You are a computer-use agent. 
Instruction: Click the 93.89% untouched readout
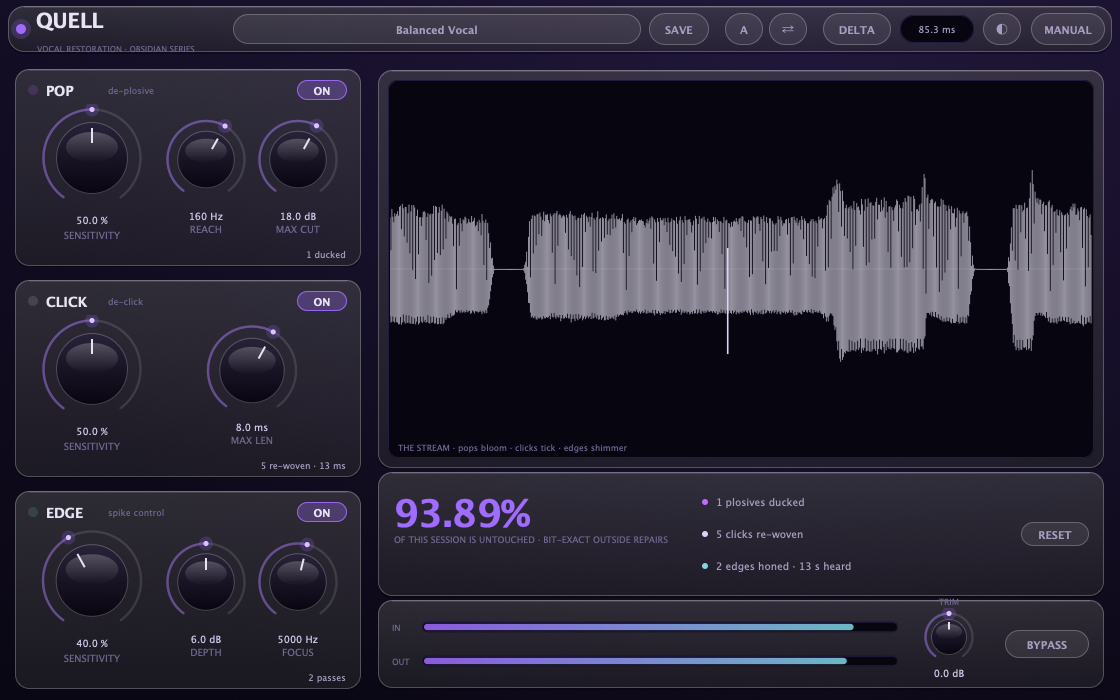(x=463, y=513)
